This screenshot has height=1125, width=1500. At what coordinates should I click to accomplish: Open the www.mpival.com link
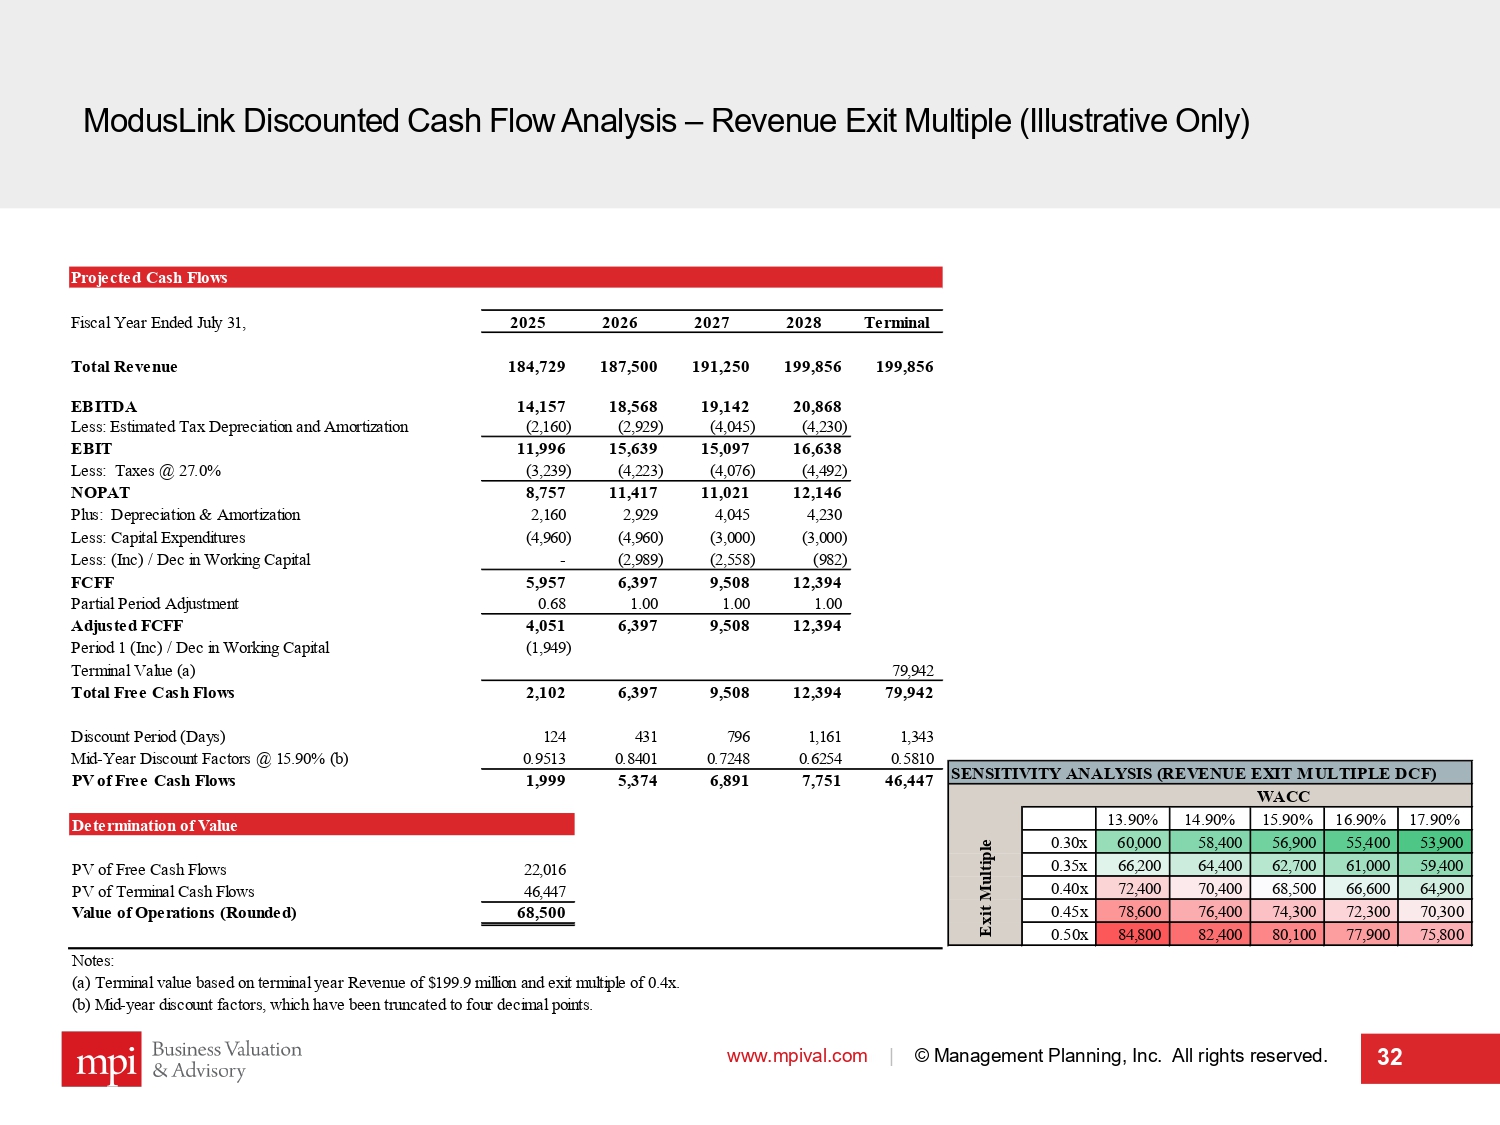click(796, 1056)
